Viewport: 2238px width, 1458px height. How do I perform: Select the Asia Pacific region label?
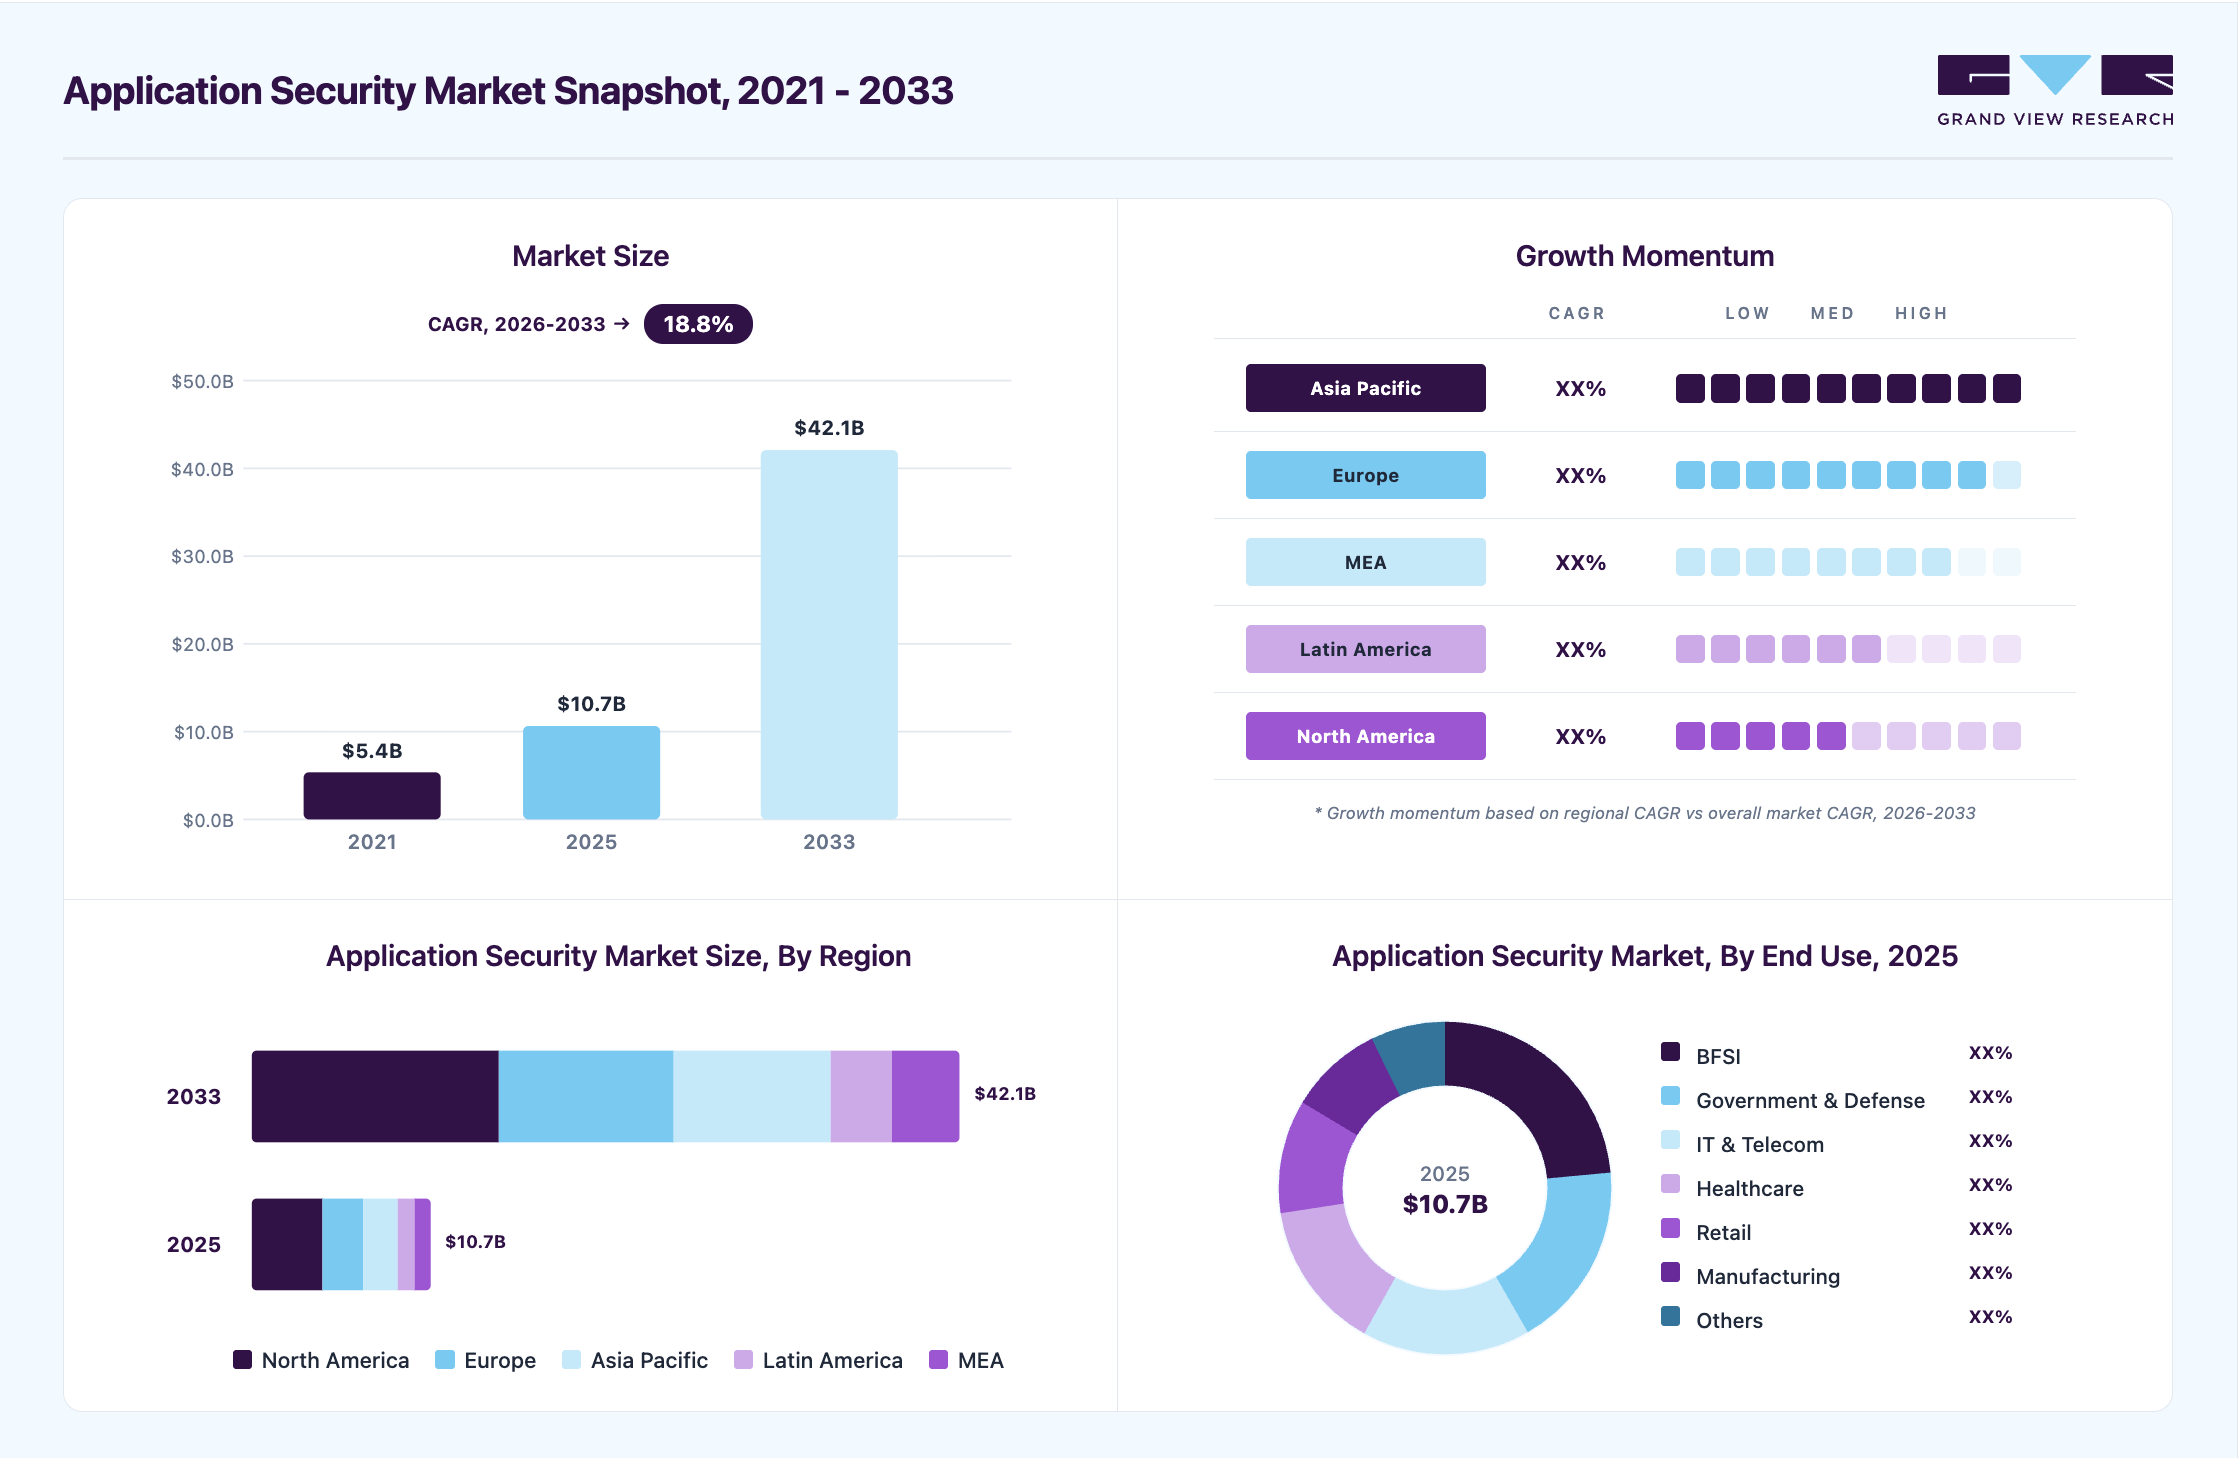click(x=1365, y=388)
